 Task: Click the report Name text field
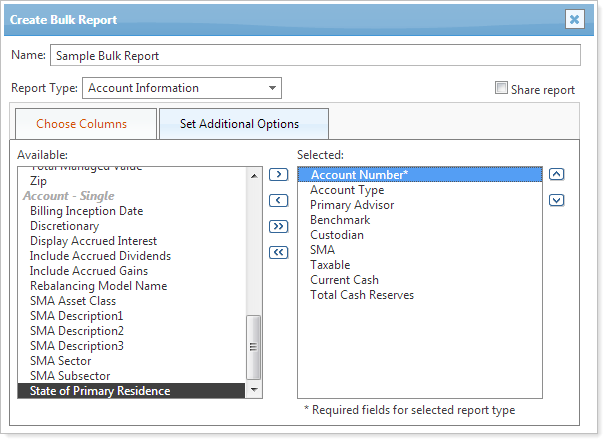315,55
